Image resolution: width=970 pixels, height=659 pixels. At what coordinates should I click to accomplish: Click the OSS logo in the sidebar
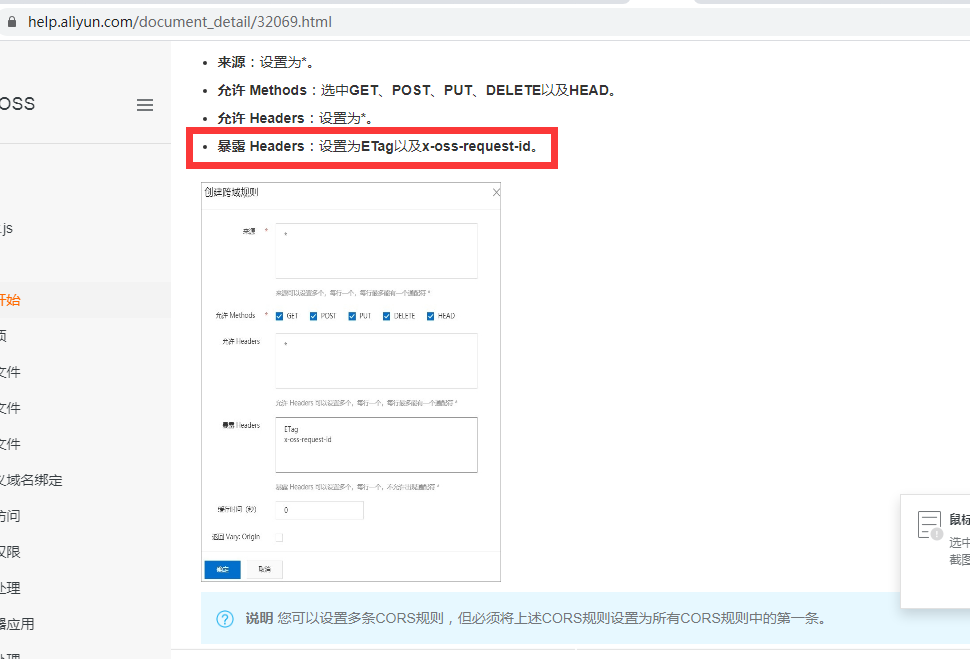[x=17, y=104]
